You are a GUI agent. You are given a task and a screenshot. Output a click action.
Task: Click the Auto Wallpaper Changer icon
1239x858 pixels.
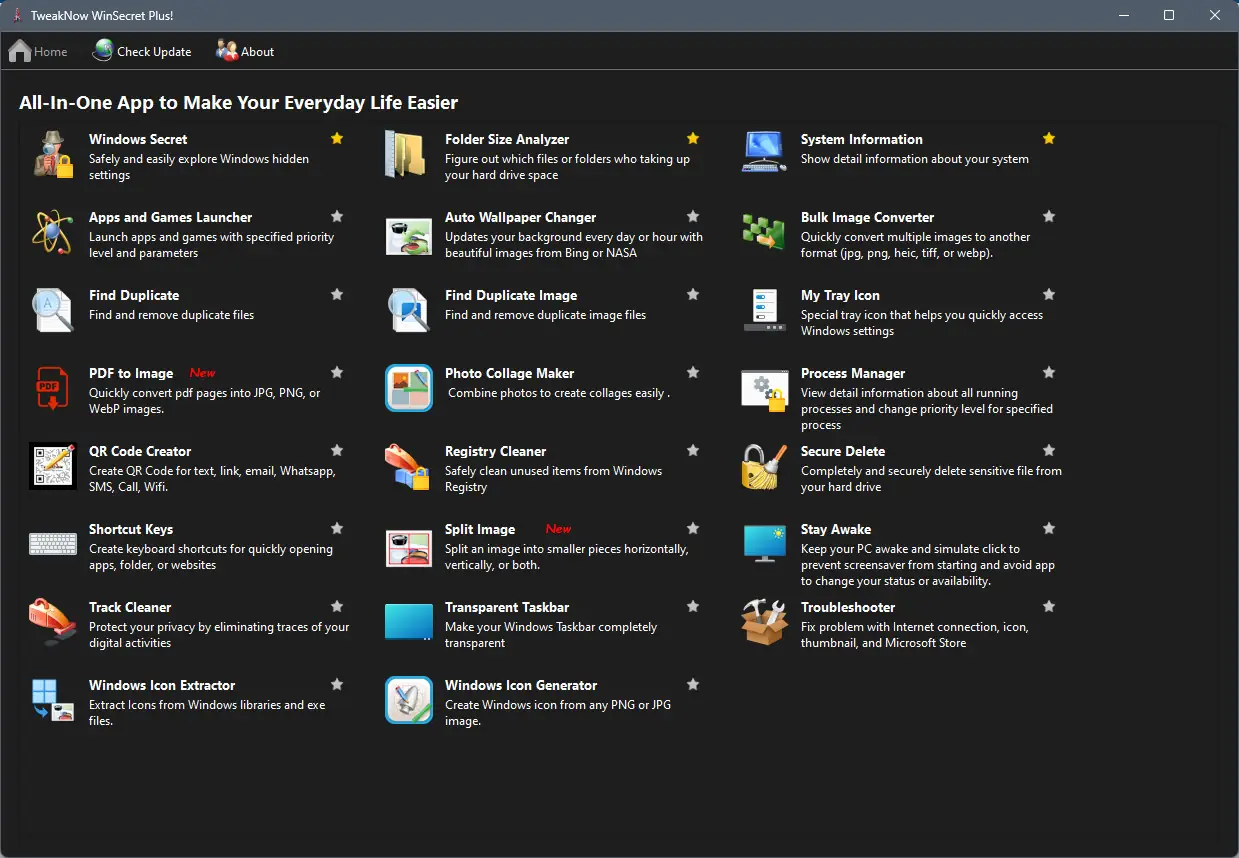(x=408, y=236)
